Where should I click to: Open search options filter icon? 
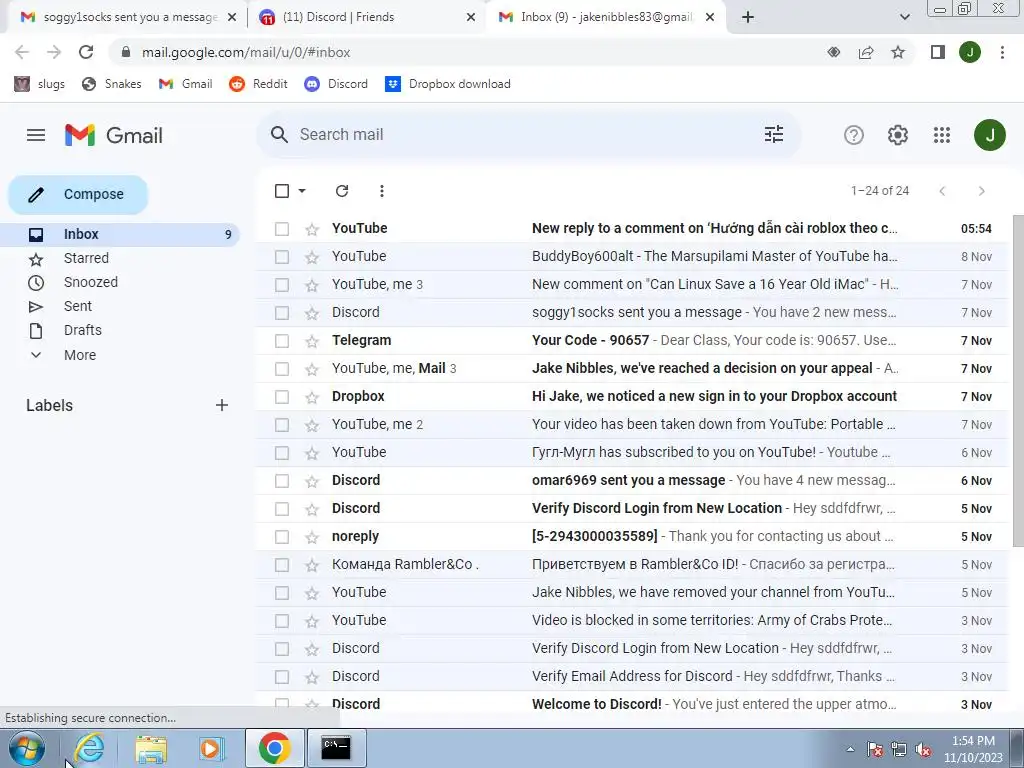coord(774,135)
